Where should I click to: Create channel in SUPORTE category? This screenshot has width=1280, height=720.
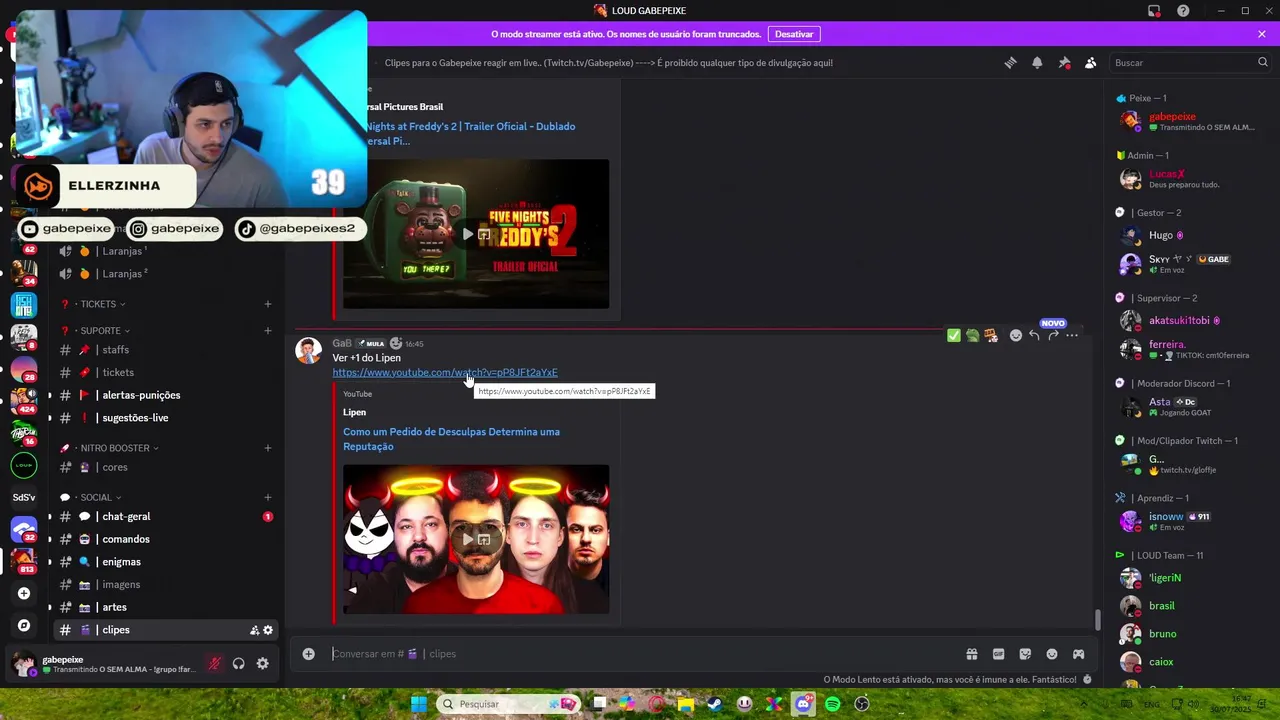point(268,331)
